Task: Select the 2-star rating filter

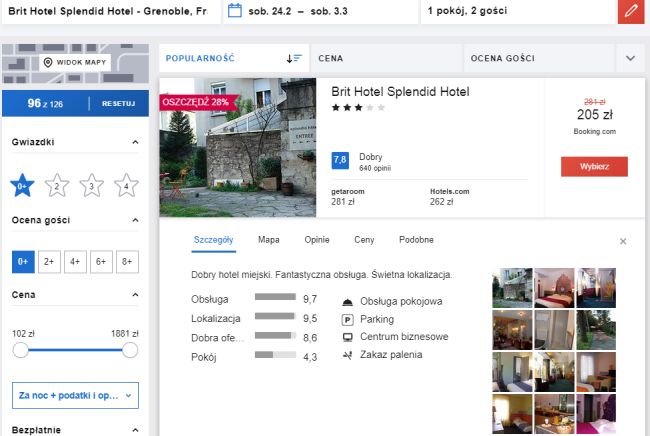Action: [x=57, y=185]
